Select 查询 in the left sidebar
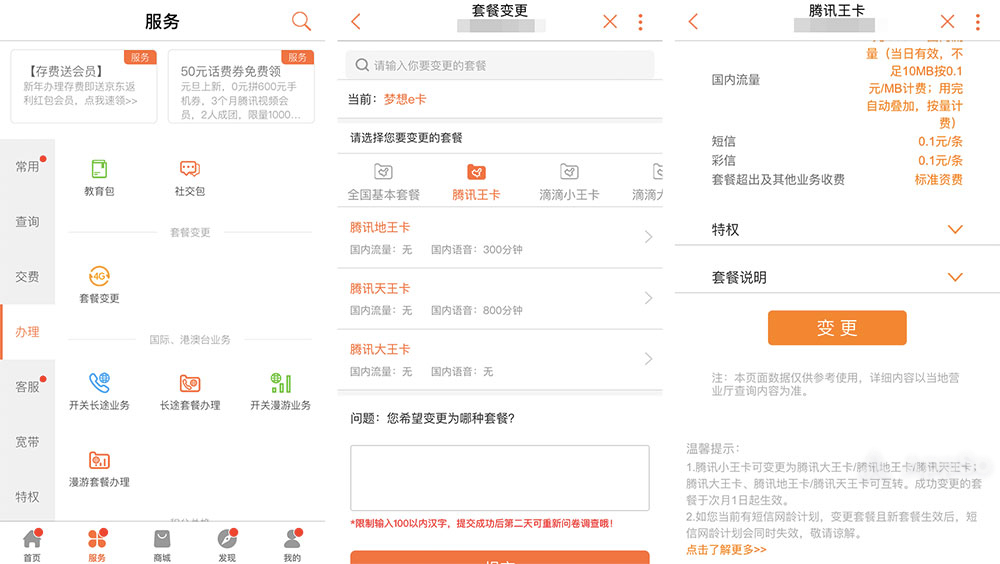The height and width of the screenshot is (564, 1000). pyautogui.click(x=27, y=221)
